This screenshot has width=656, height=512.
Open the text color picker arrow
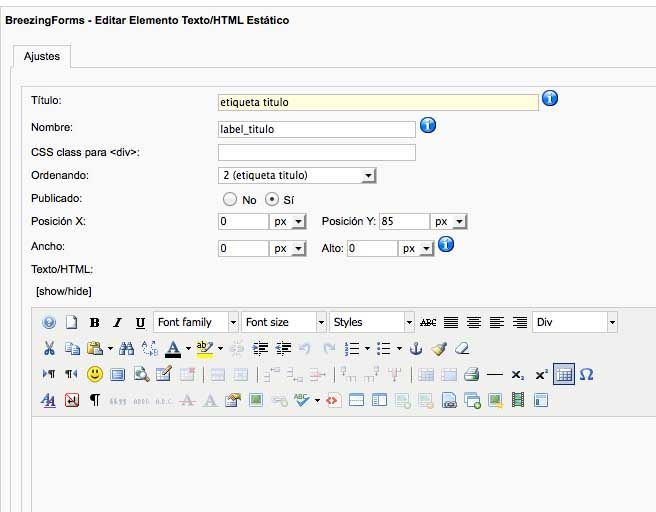point(188,348)
